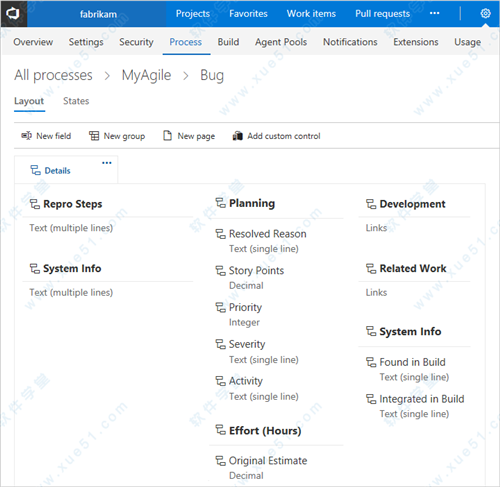The height and width of the screenshot is (487, 500).
Task: Click the icon beside Details page tab
Action: coord(35,170)
